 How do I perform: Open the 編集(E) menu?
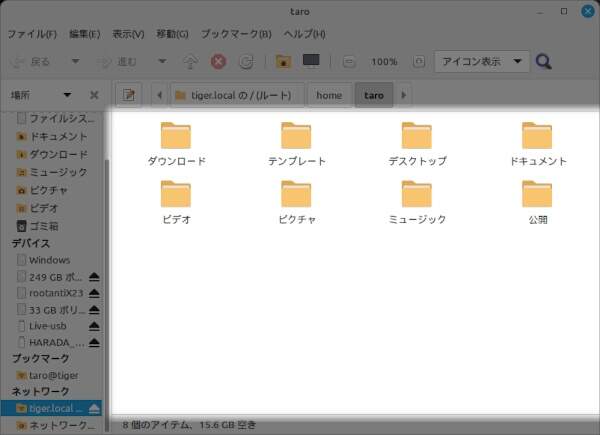pos(85,34)
